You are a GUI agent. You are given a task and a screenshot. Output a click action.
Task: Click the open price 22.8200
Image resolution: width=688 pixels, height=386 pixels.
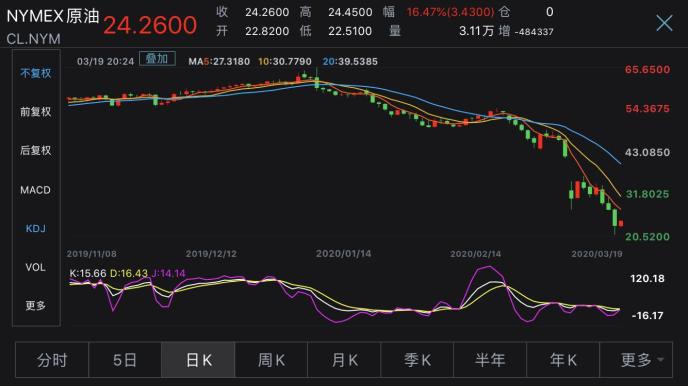point(267,31)
